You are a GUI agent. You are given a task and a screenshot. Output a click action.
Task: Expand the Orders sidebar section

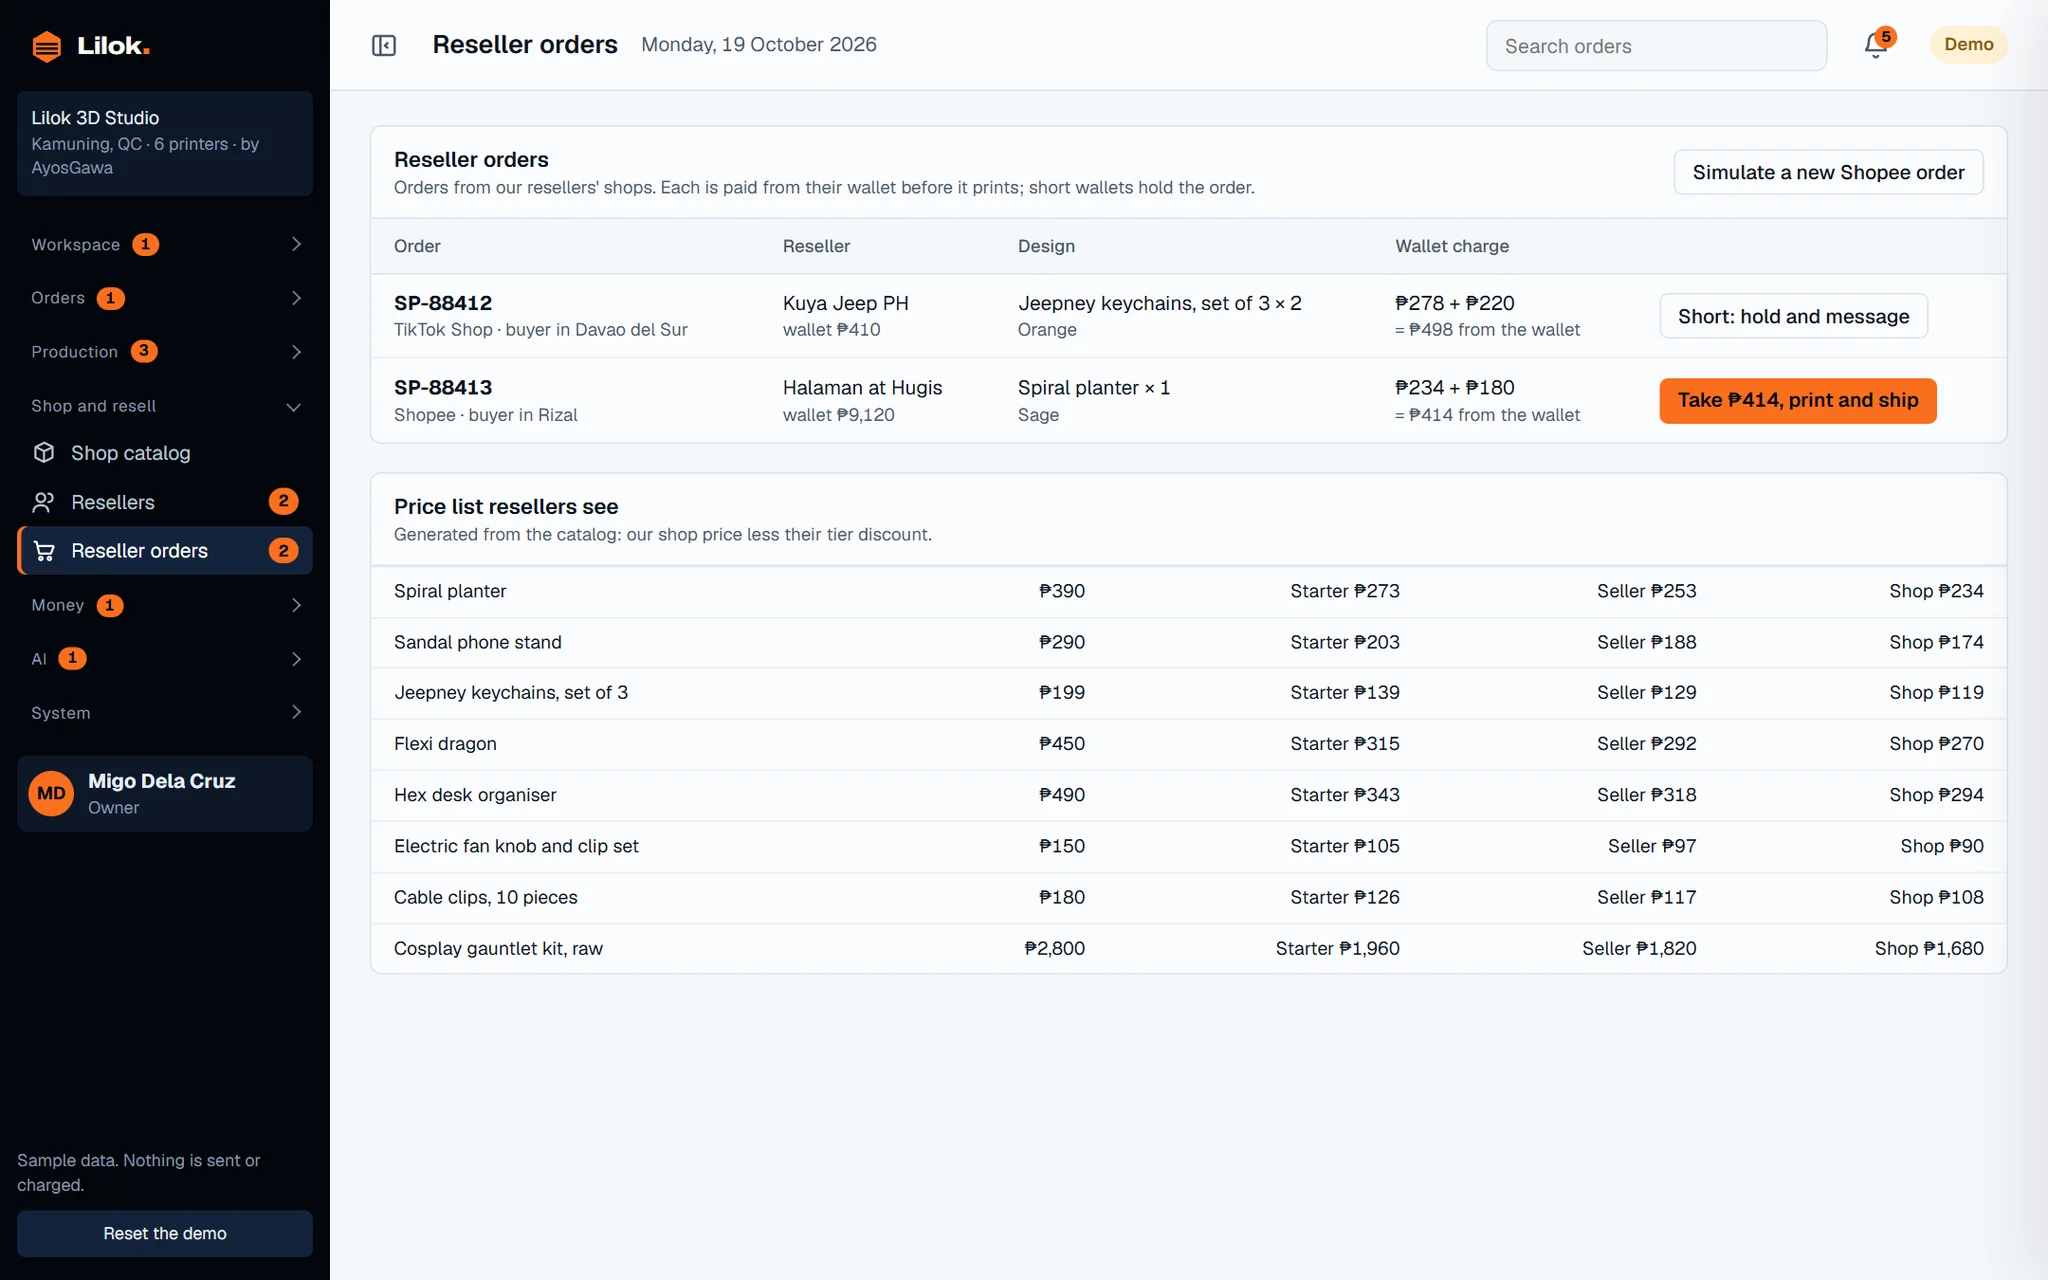[x=165, y=298]
